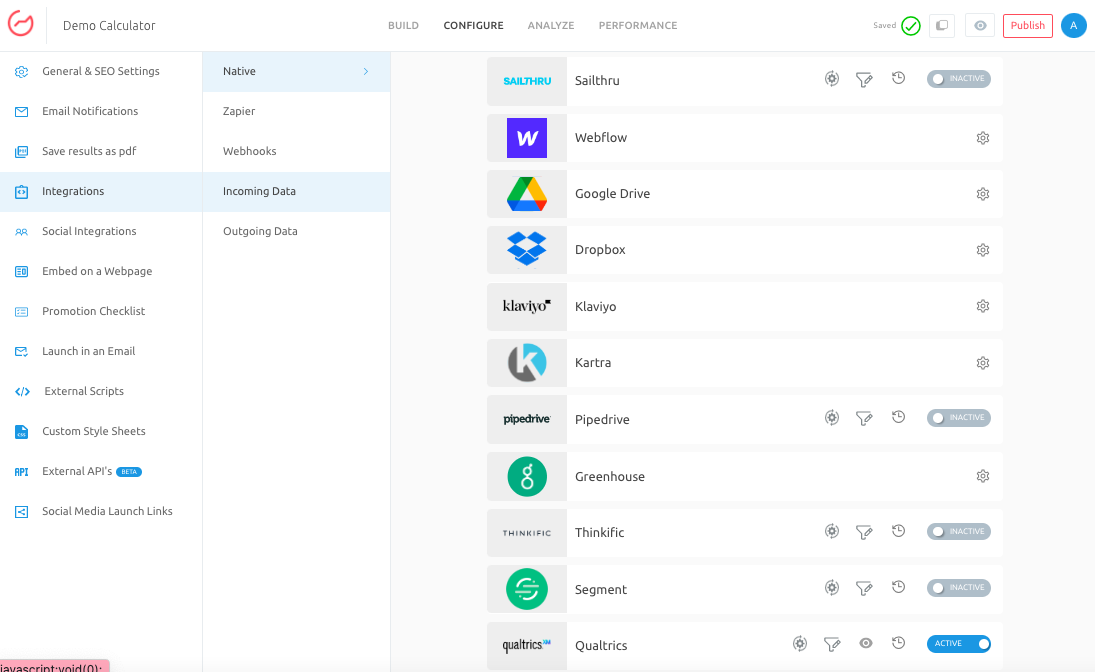The image size is (1095, 672).
Task: Open Sailthru filter-edit icon
Action: tap(865, 80)
